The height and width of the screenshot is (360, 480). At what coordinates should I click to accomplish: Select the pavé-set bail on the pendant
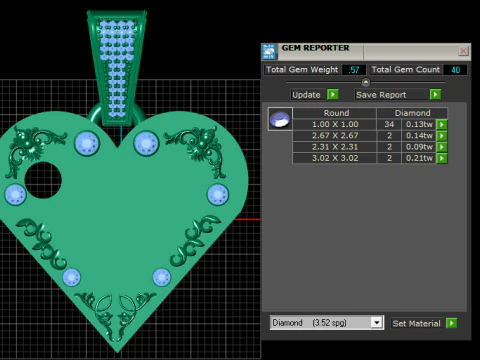coord(117,67)
